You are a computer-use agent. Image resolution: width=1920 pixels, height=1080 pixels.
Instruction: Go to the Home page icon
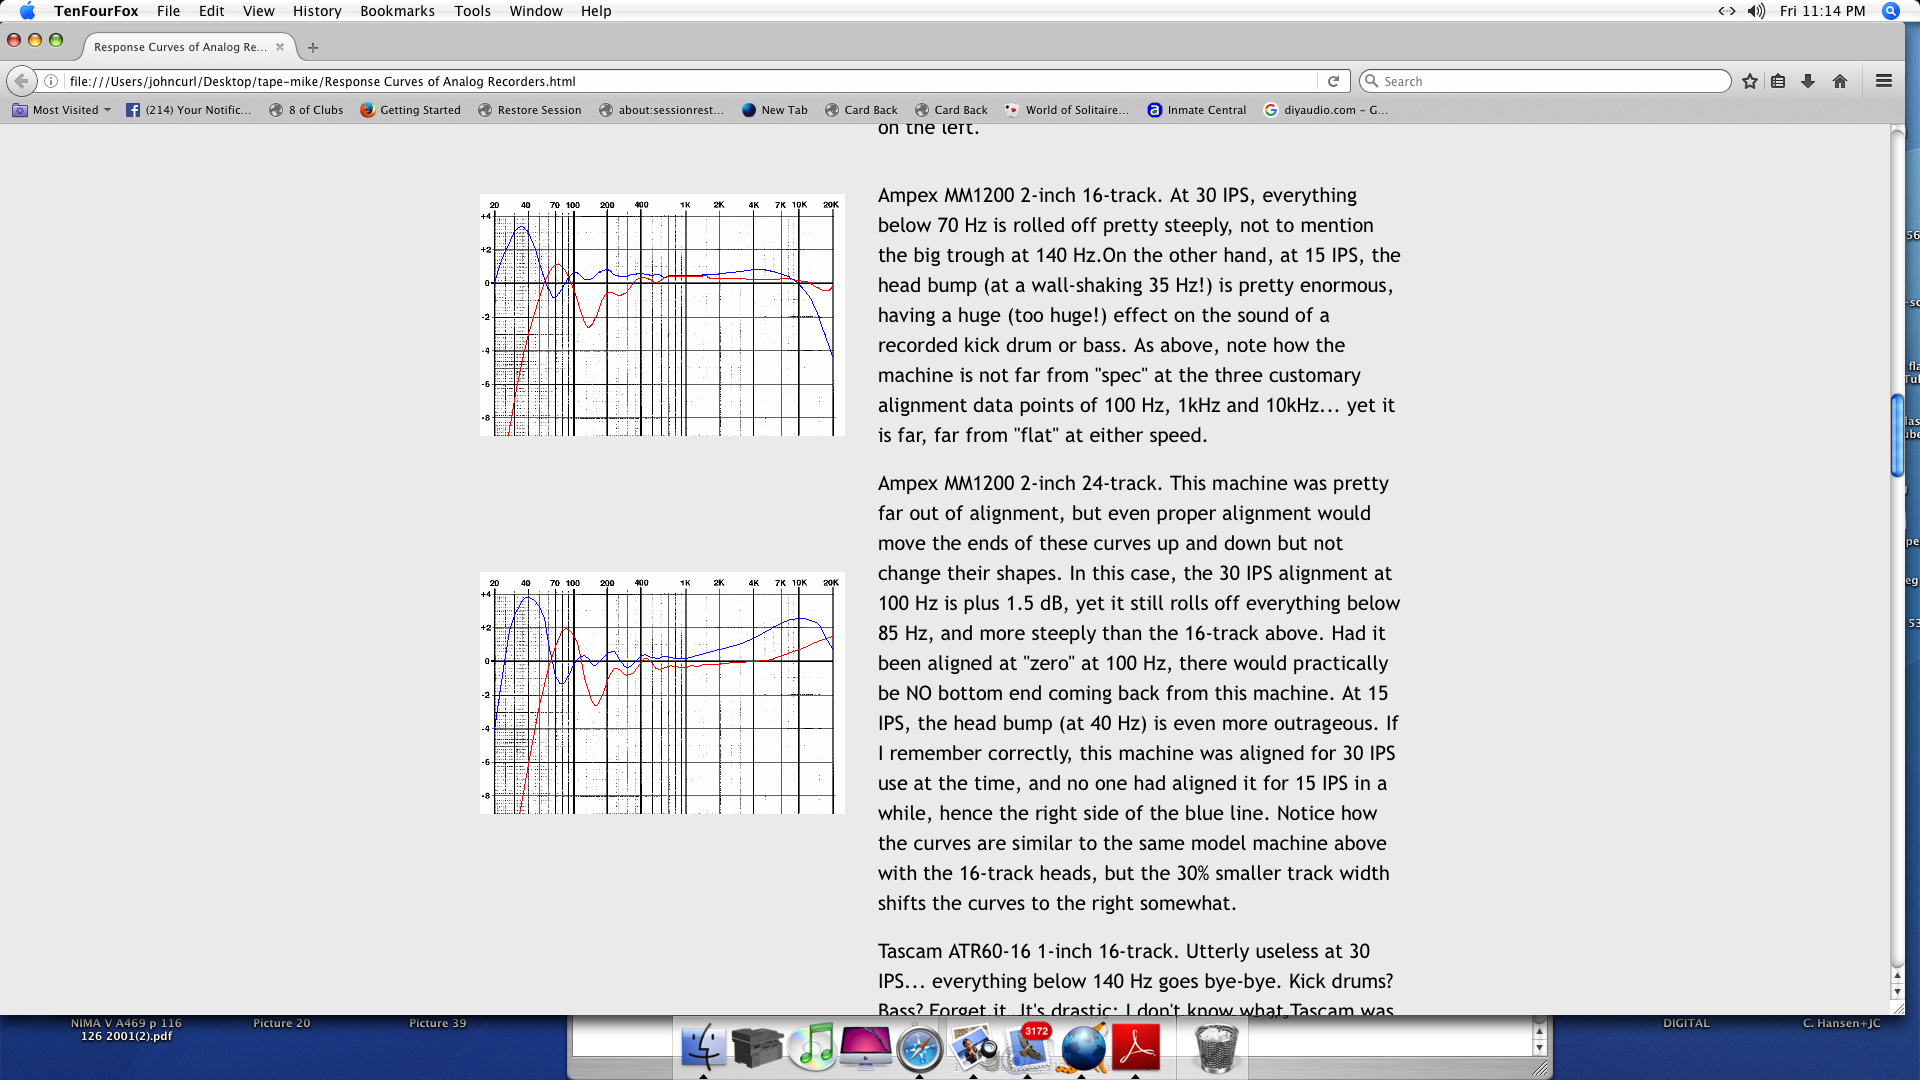pos(1840,81)
